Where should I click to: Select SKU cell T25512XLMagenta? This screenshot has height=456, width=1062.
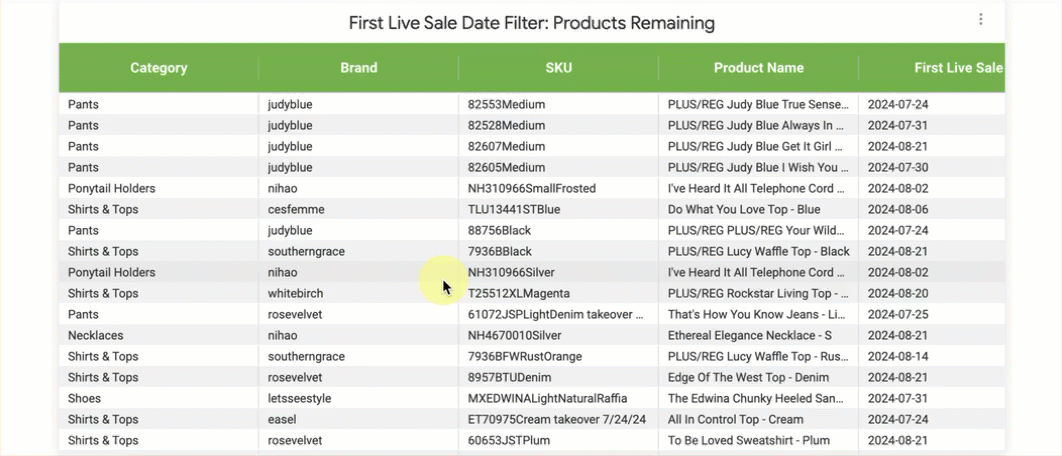(x=518, y=293)
